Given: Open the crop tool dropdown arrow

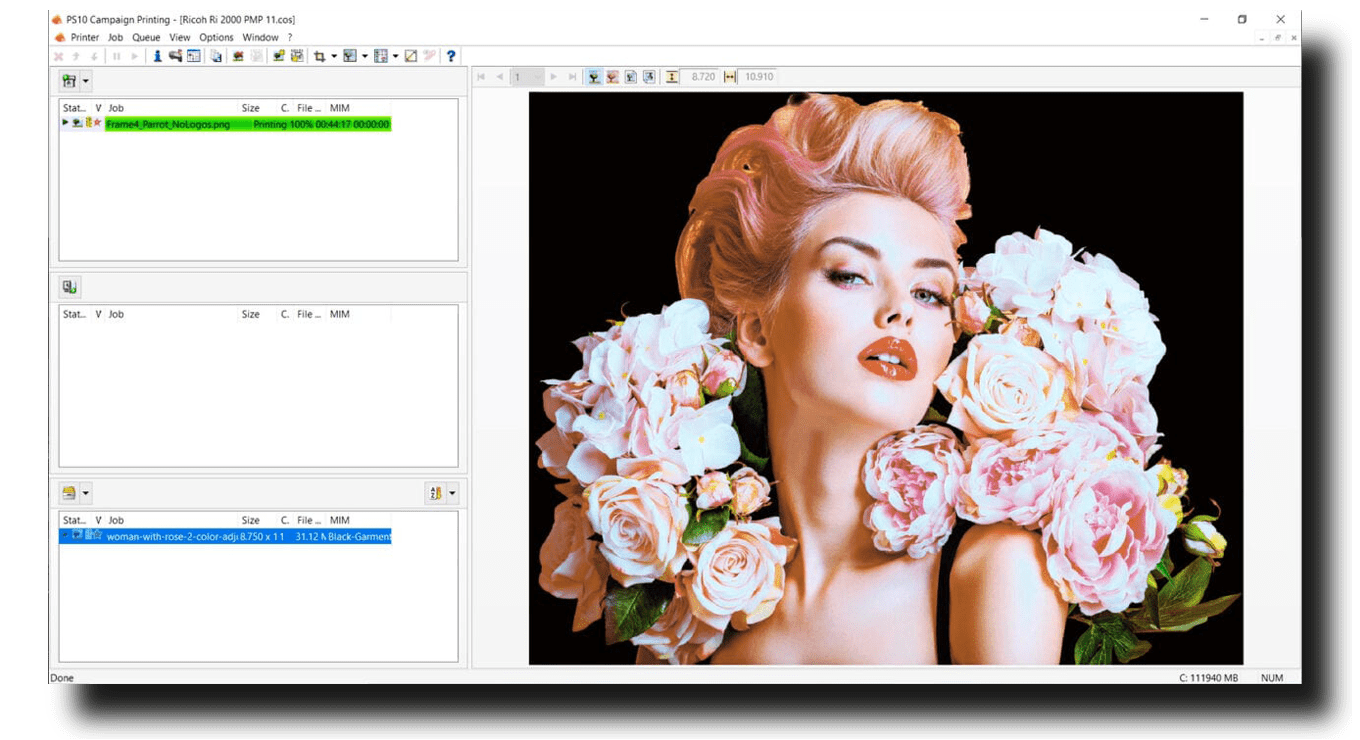Looking at the screenshot, I should [x=334, y=57].
